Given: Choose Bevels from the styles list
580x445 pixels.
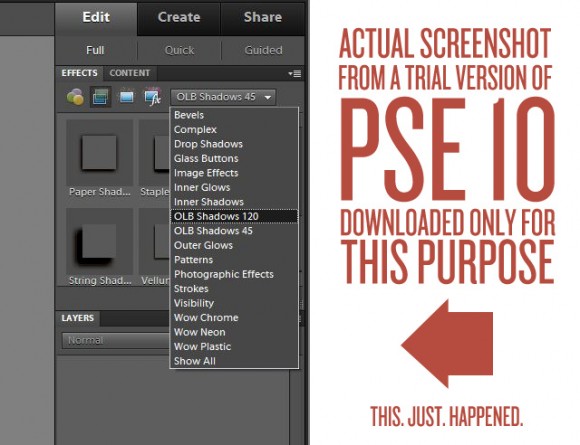Looking at the screenshot, I should click(234, 115).
